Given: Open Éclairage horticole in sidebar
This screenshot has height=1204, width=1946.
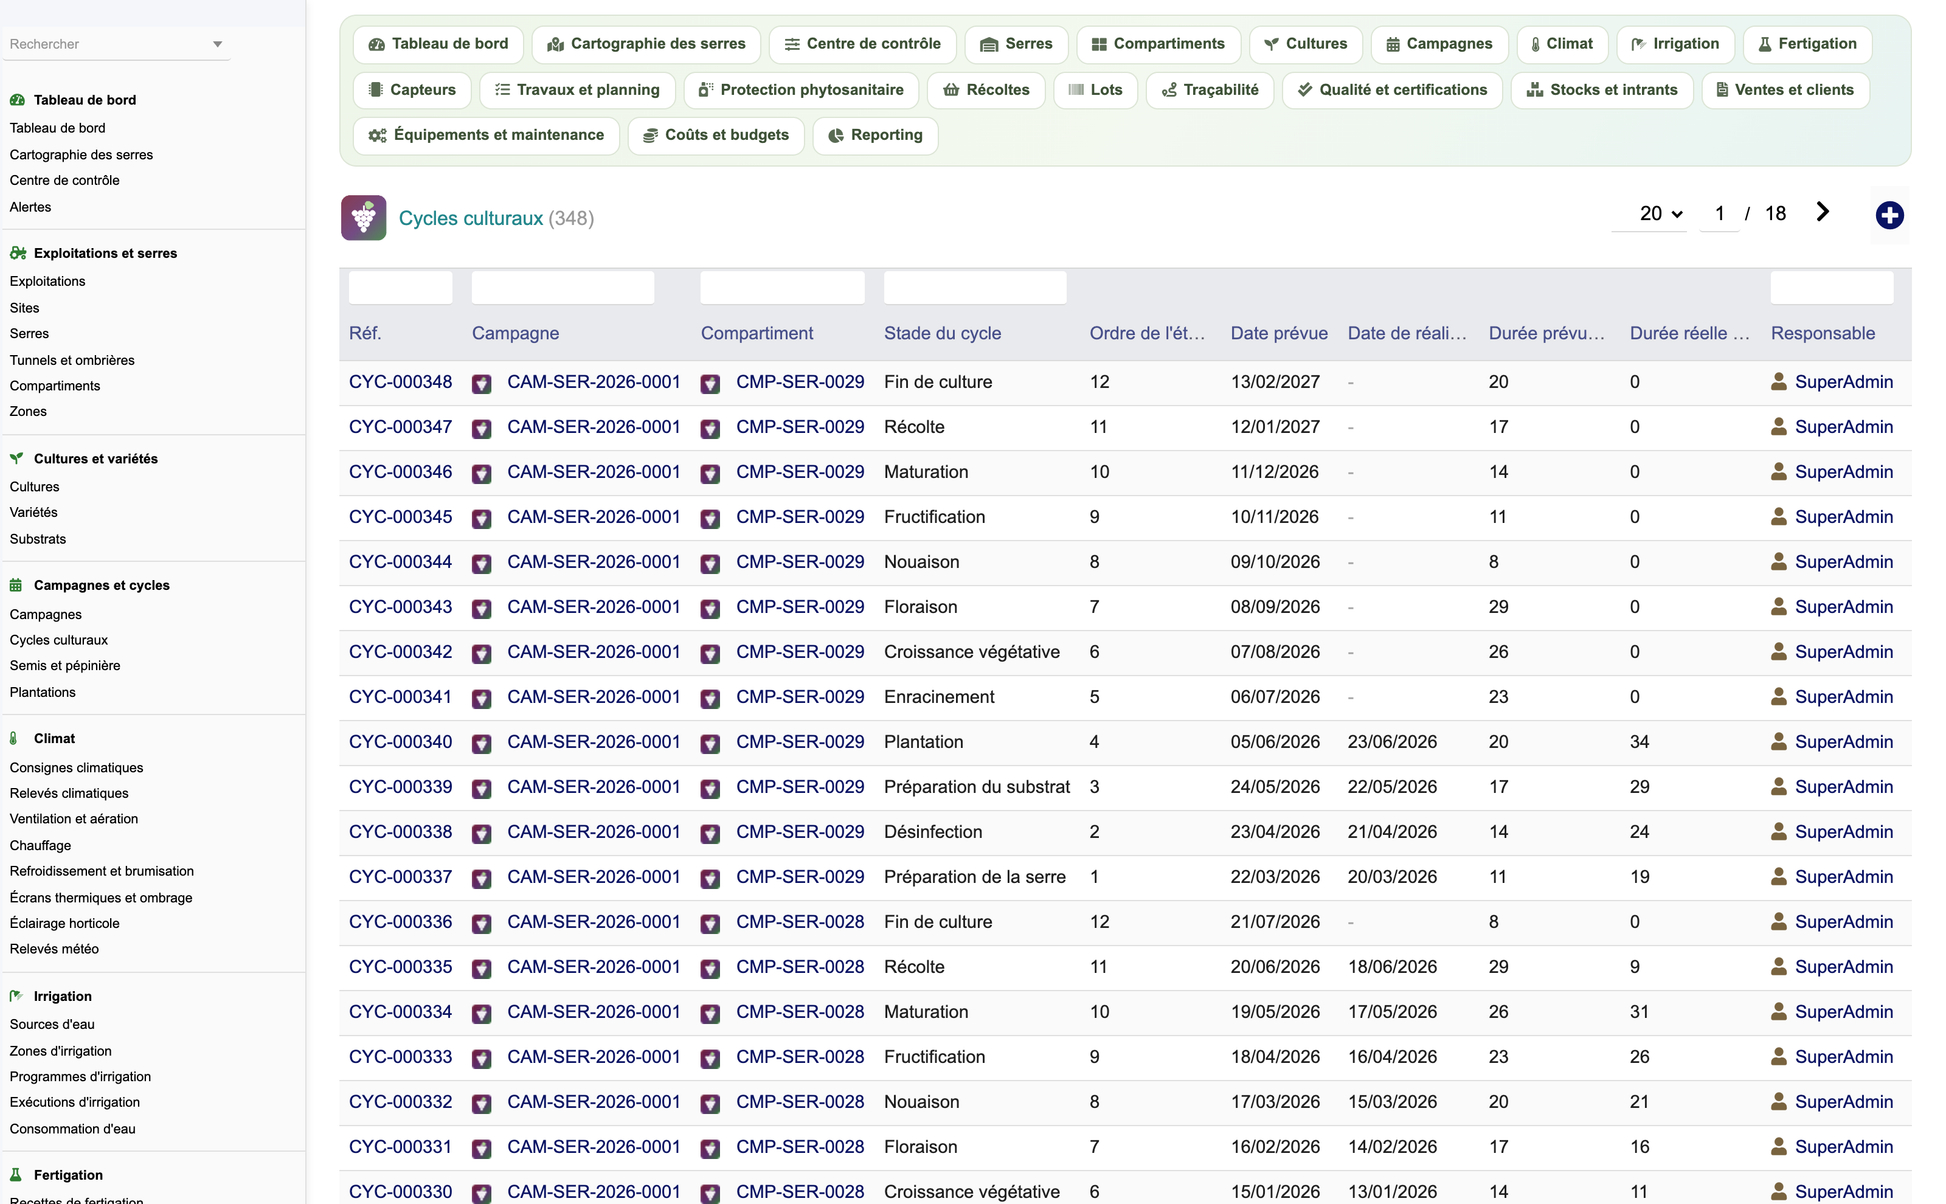Looking at the screenshot, I should point(64,923).
